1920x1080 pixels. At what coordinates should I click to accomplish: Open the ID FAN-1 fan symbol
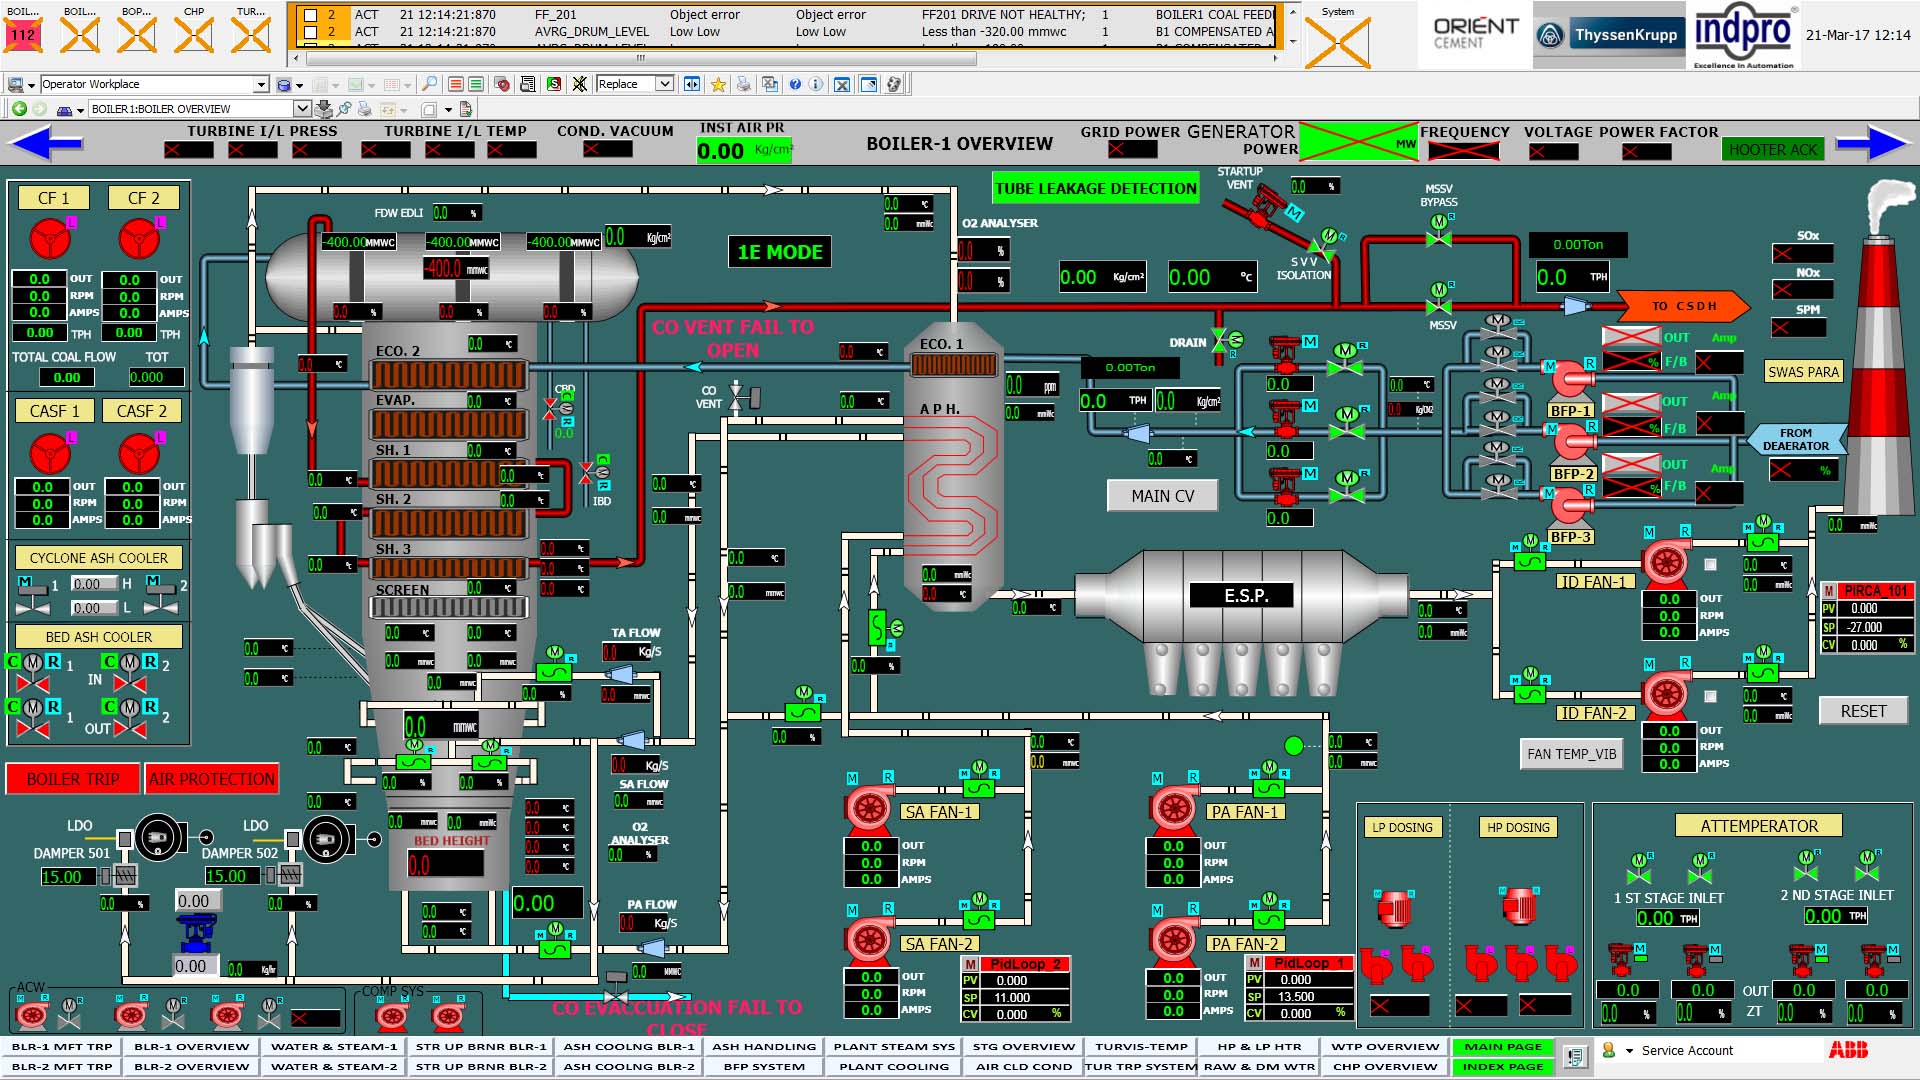(1666, 563)
